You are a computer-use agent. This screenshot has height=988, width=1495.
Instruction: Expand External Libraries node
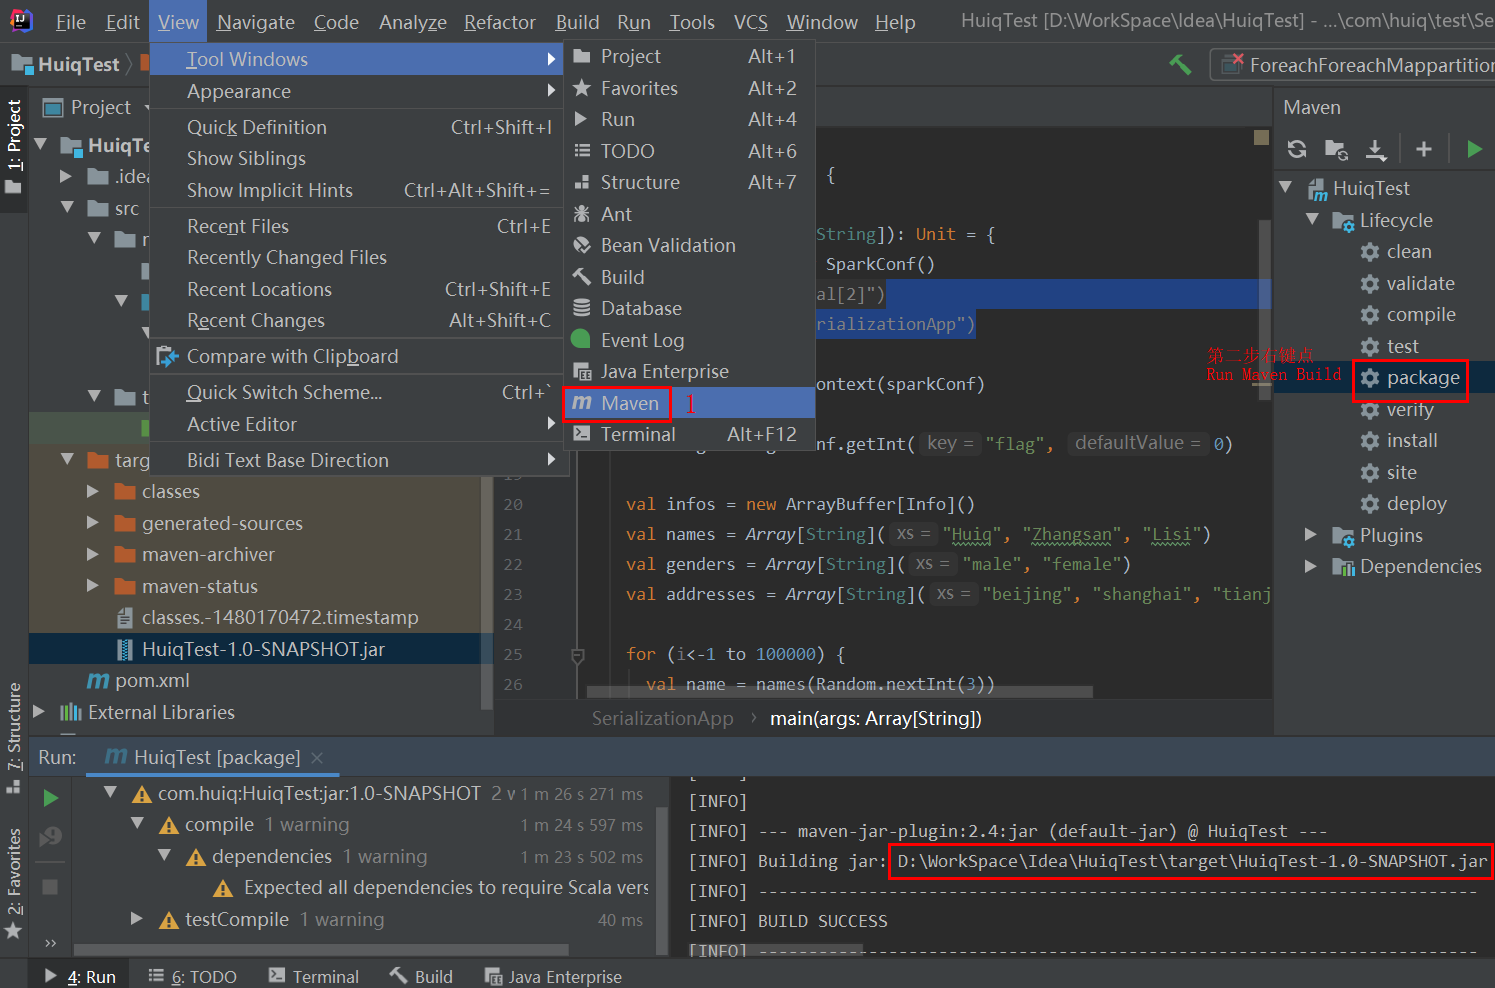point(39,712)
